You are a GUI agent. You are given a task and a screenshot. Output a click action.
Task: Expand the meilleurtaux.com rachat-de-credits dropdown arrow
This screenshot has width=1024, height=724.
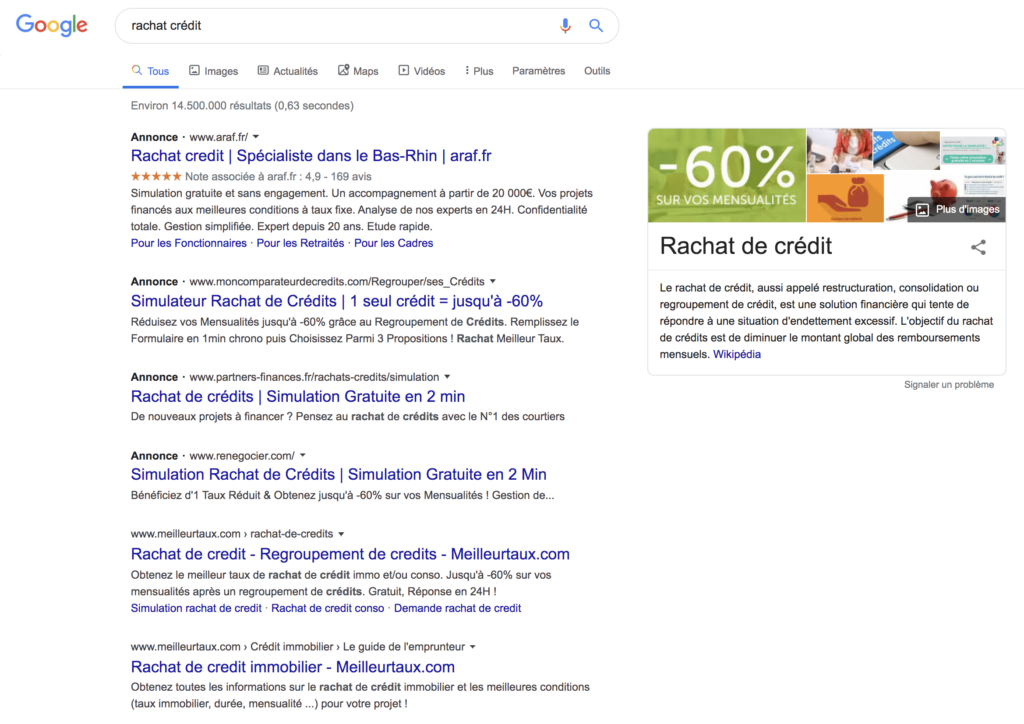pos(341,534)
